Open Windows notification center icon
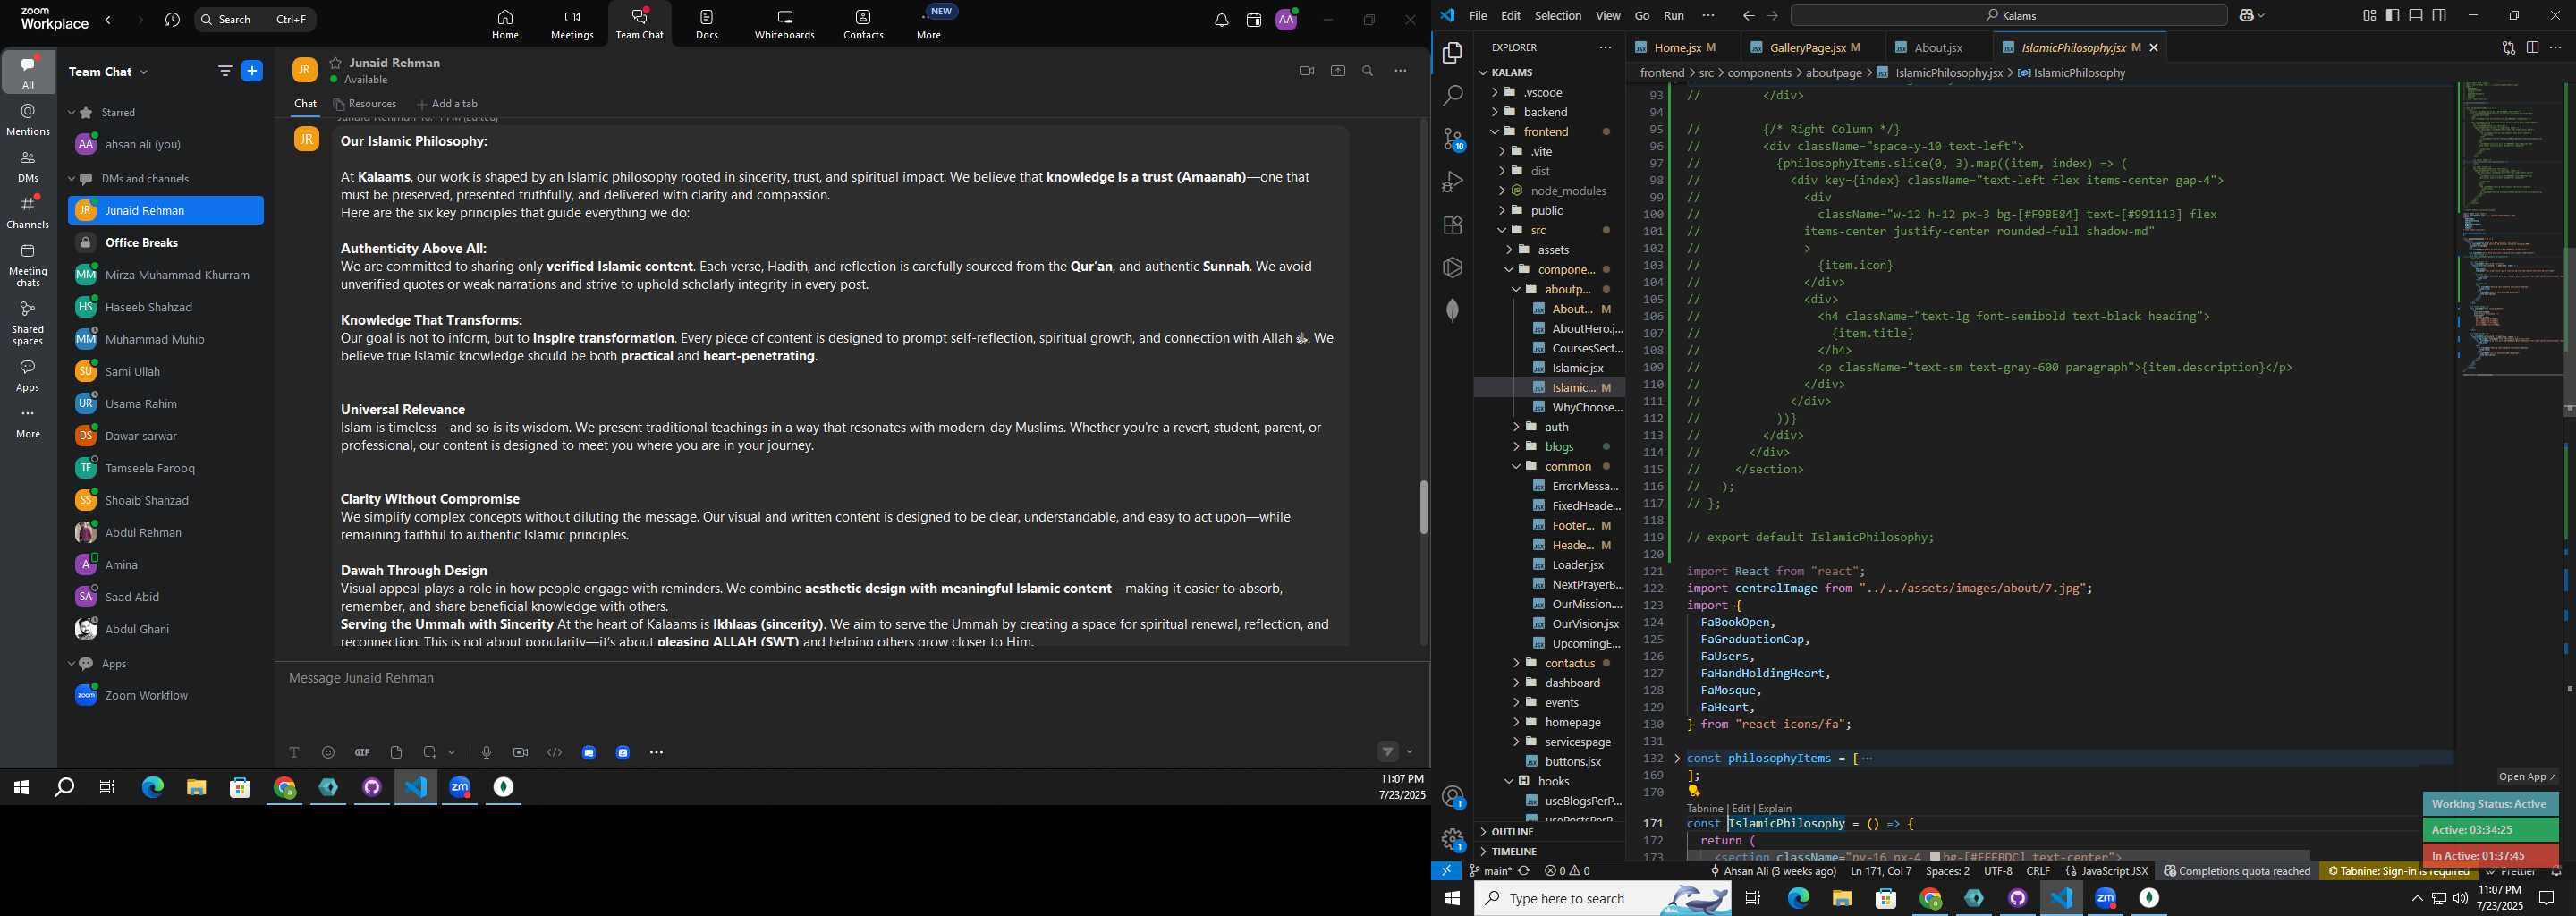 2547,898
